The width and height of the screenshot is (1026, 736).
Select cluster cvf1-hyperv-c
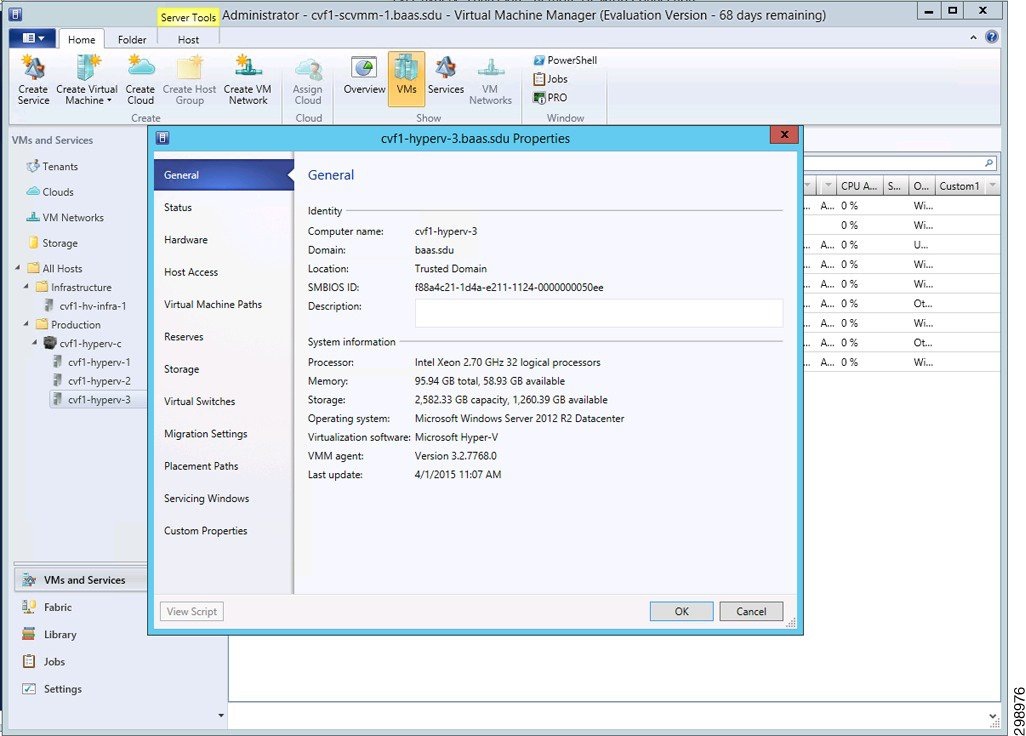click(x=82, y=343)
